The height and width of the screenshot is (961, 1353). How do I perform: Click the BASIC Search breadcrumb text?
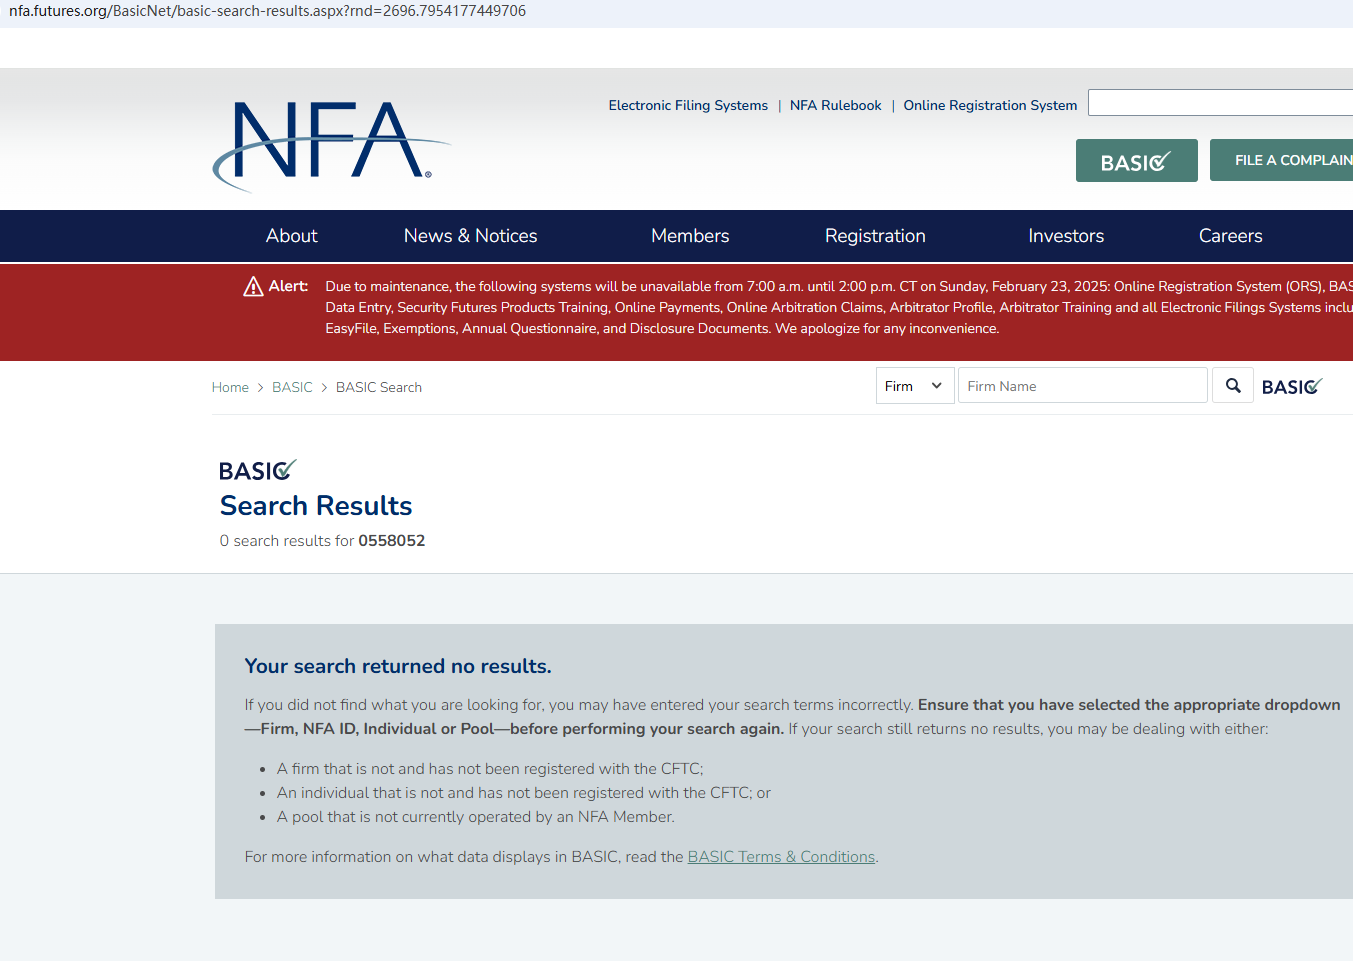[x=379, y=387]
